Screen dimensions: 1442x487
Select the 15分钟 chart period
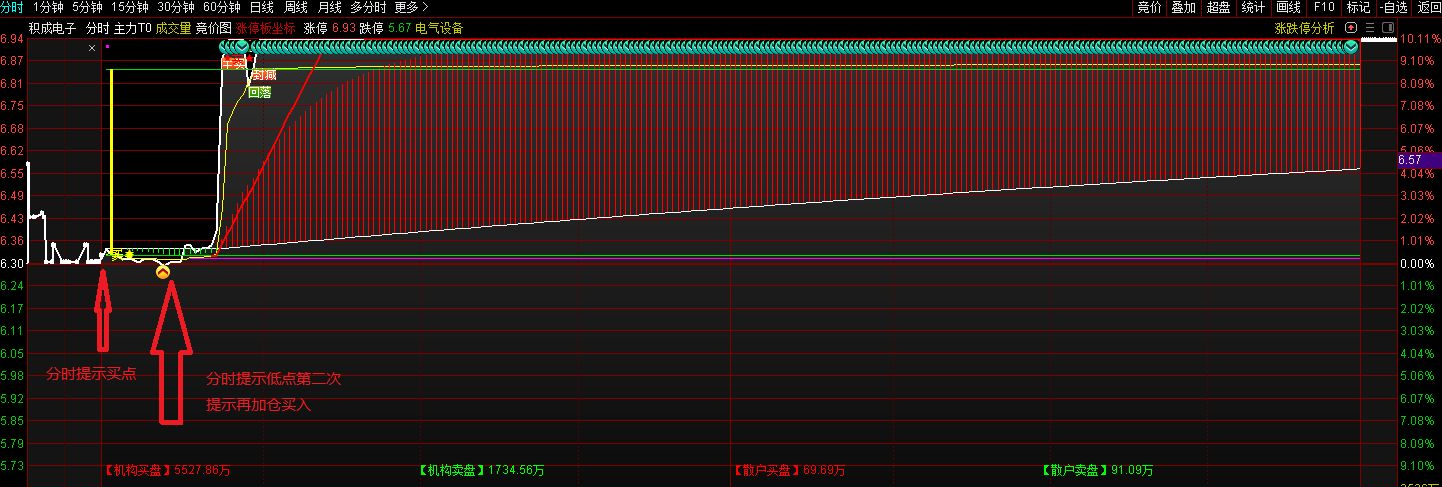(x=129, y=7)
